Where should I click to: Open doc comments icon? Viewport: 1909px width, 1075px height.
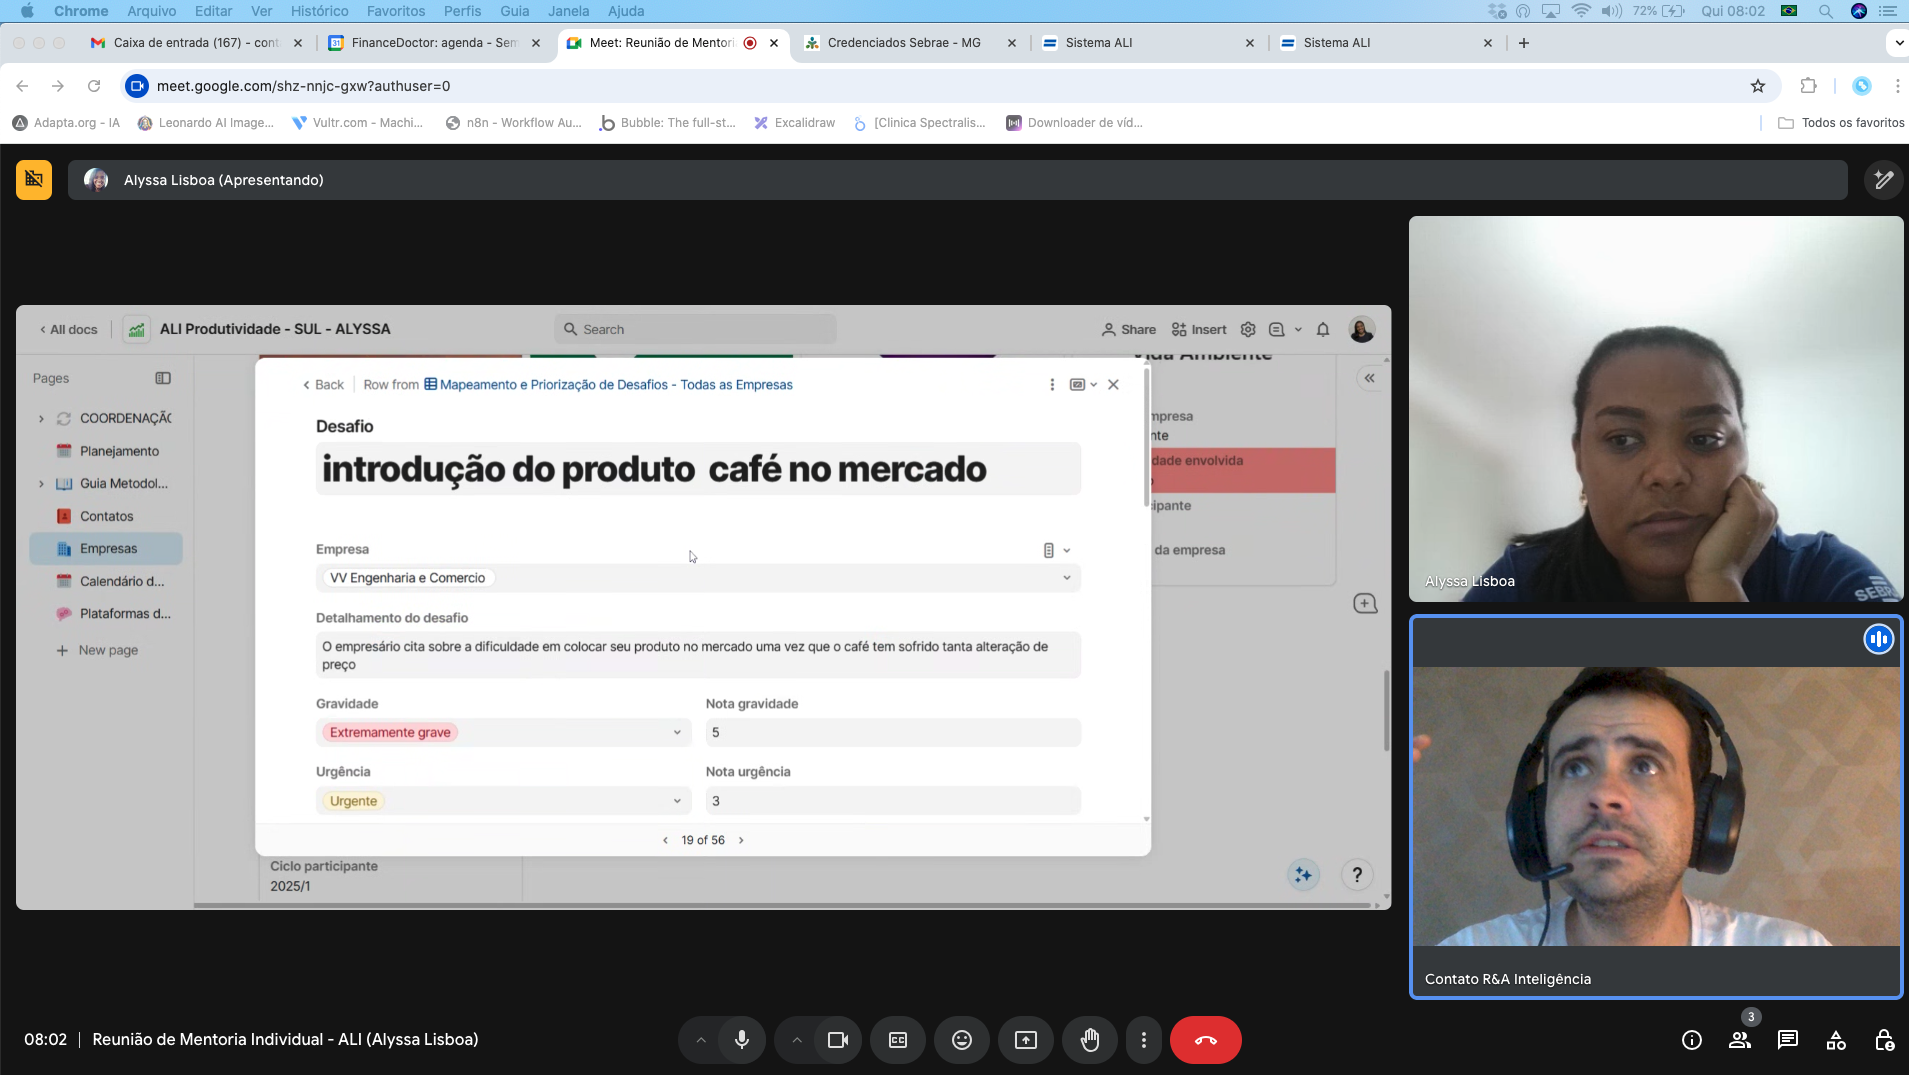[x=1277, y=330]
